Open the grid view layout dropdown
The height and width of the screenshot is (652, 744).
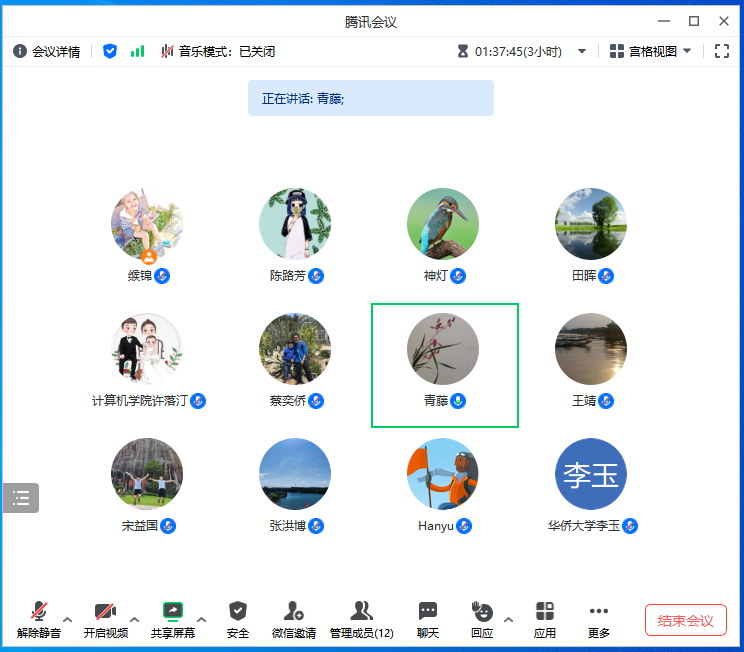click(x=687, y=51)
